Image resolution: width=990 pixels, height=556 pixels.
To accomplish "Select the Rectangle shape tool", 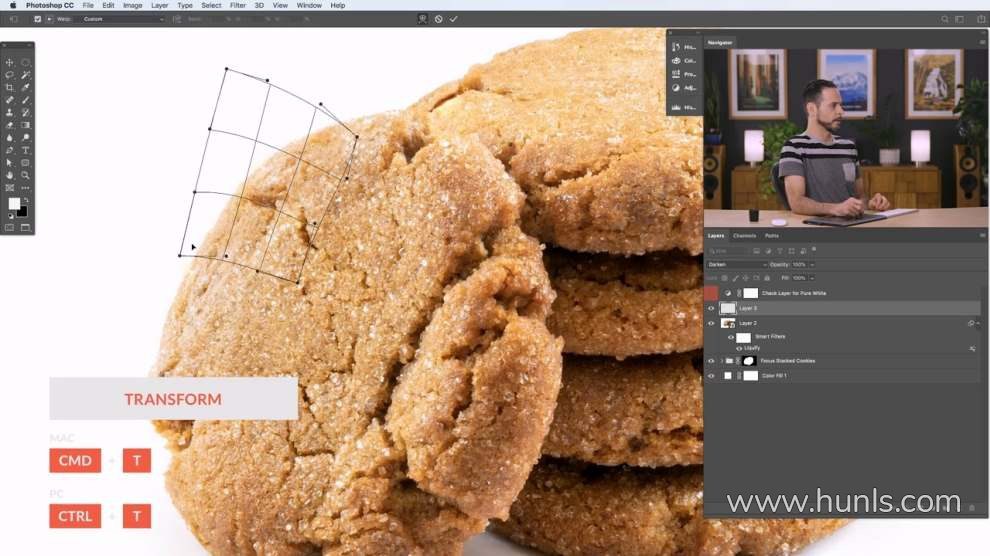I will click(25, 163).
